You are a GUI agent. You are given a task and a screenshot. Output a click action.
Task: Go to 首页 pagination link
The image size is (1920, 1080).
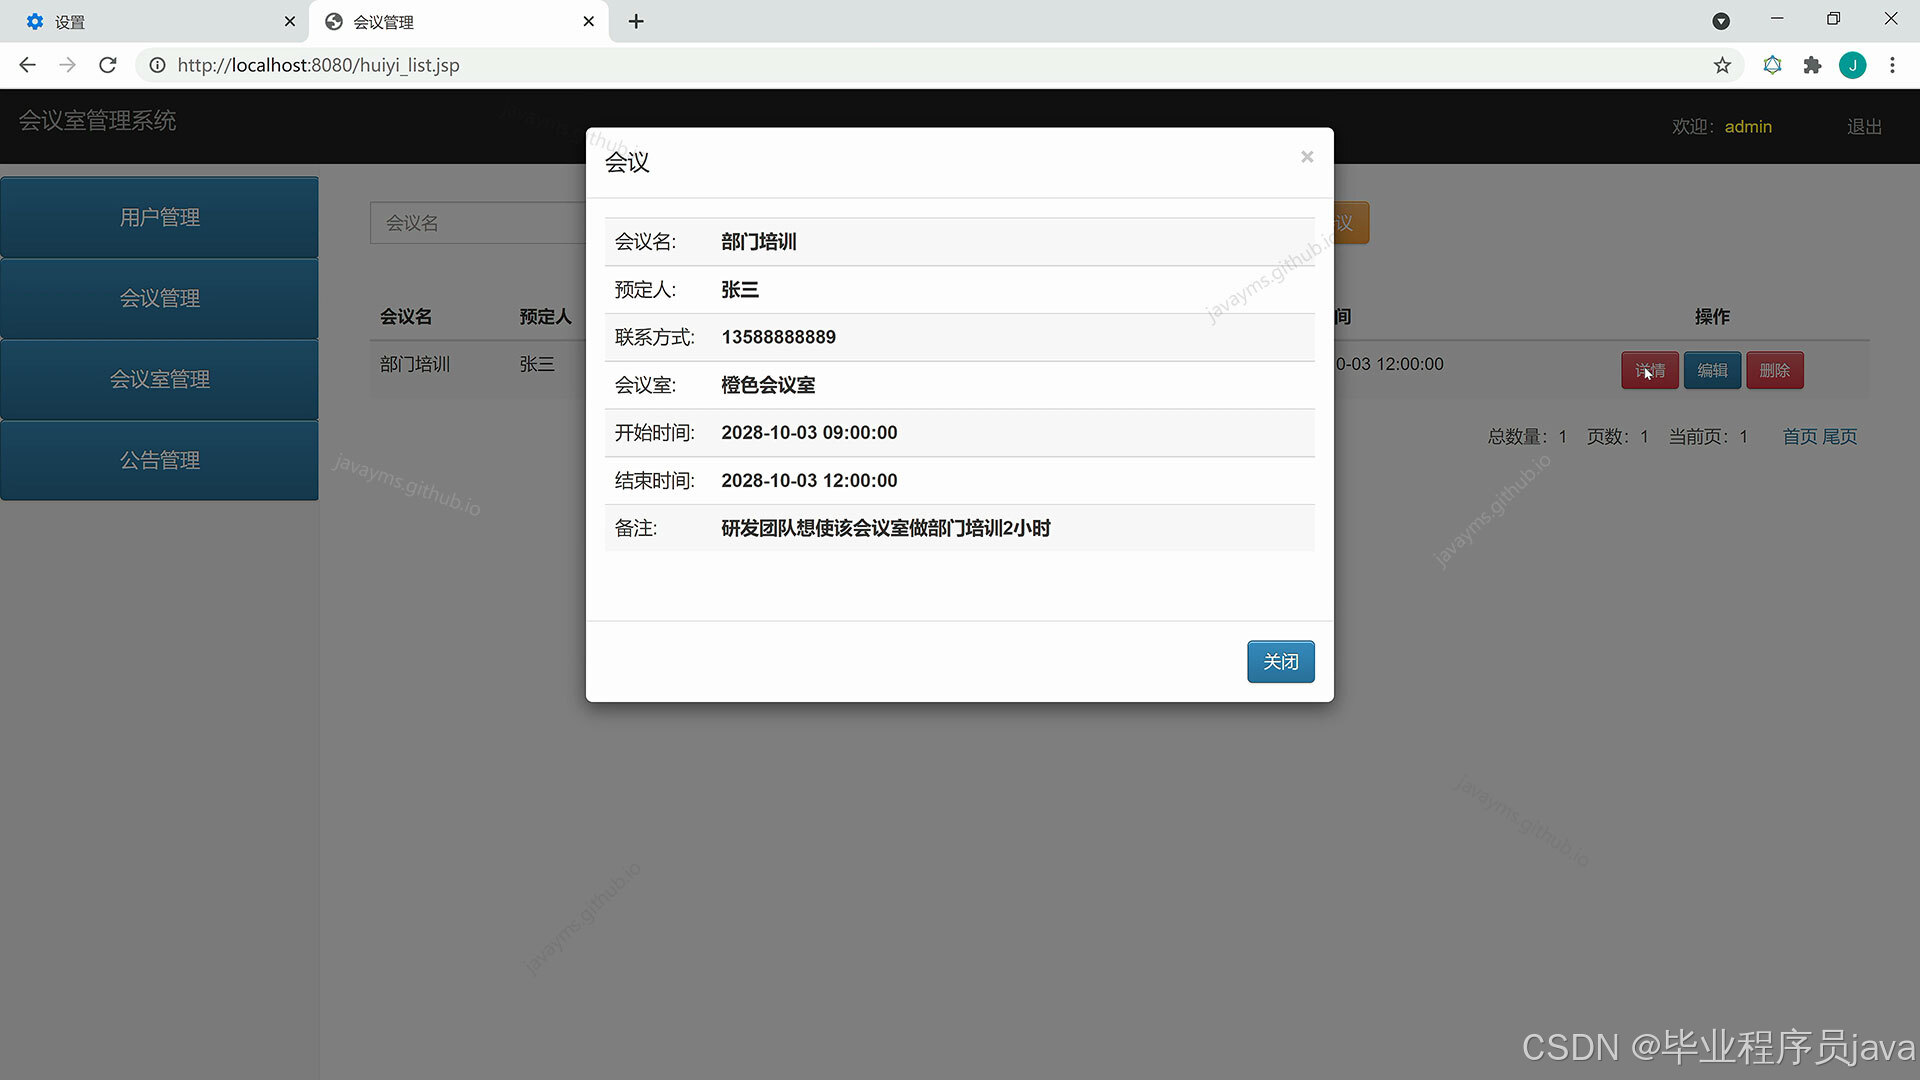coord(1799,437)
